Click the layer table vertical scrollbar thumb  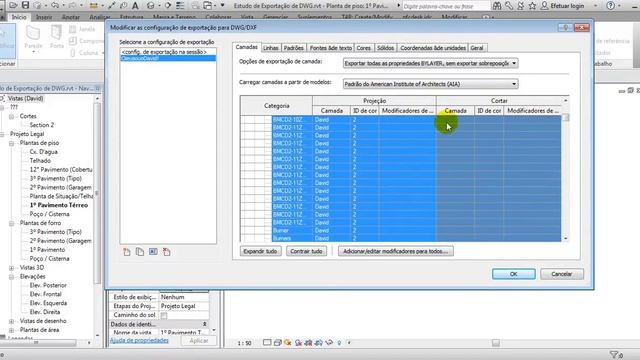pos(565,118)
